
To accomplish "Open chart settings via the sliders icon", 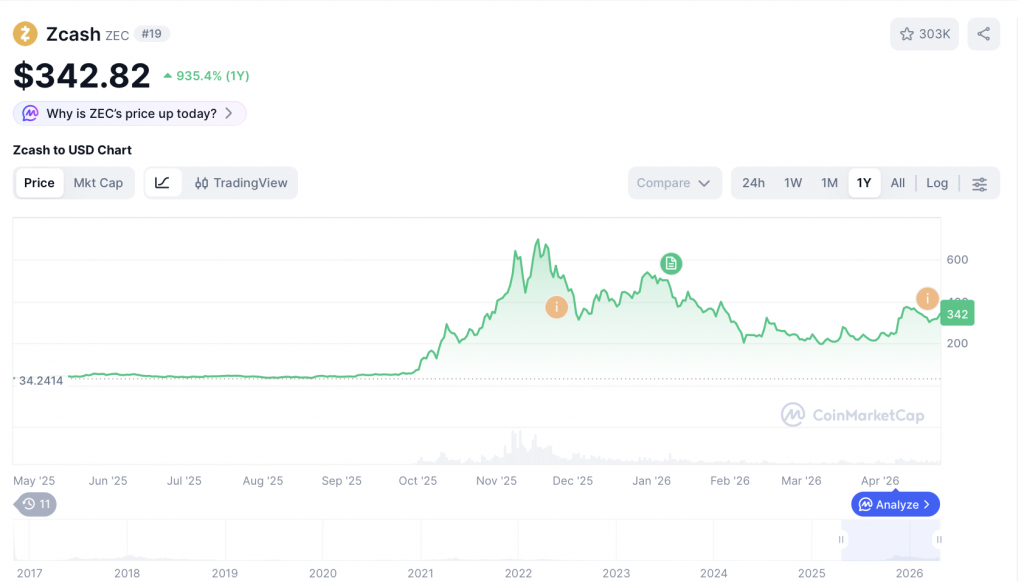I will (x=980, y=183).
